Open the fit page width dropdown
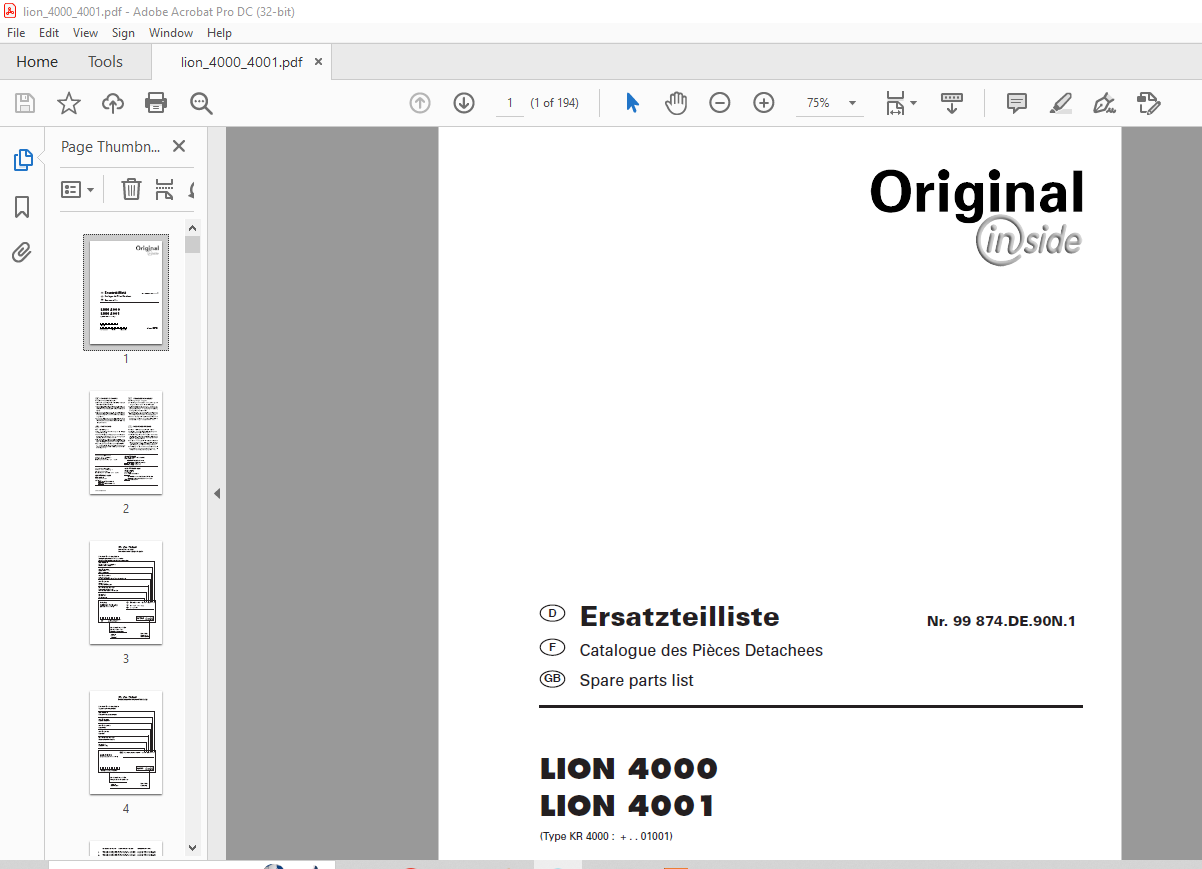The height and width of the screenshot is (869, 1202). 901,103
